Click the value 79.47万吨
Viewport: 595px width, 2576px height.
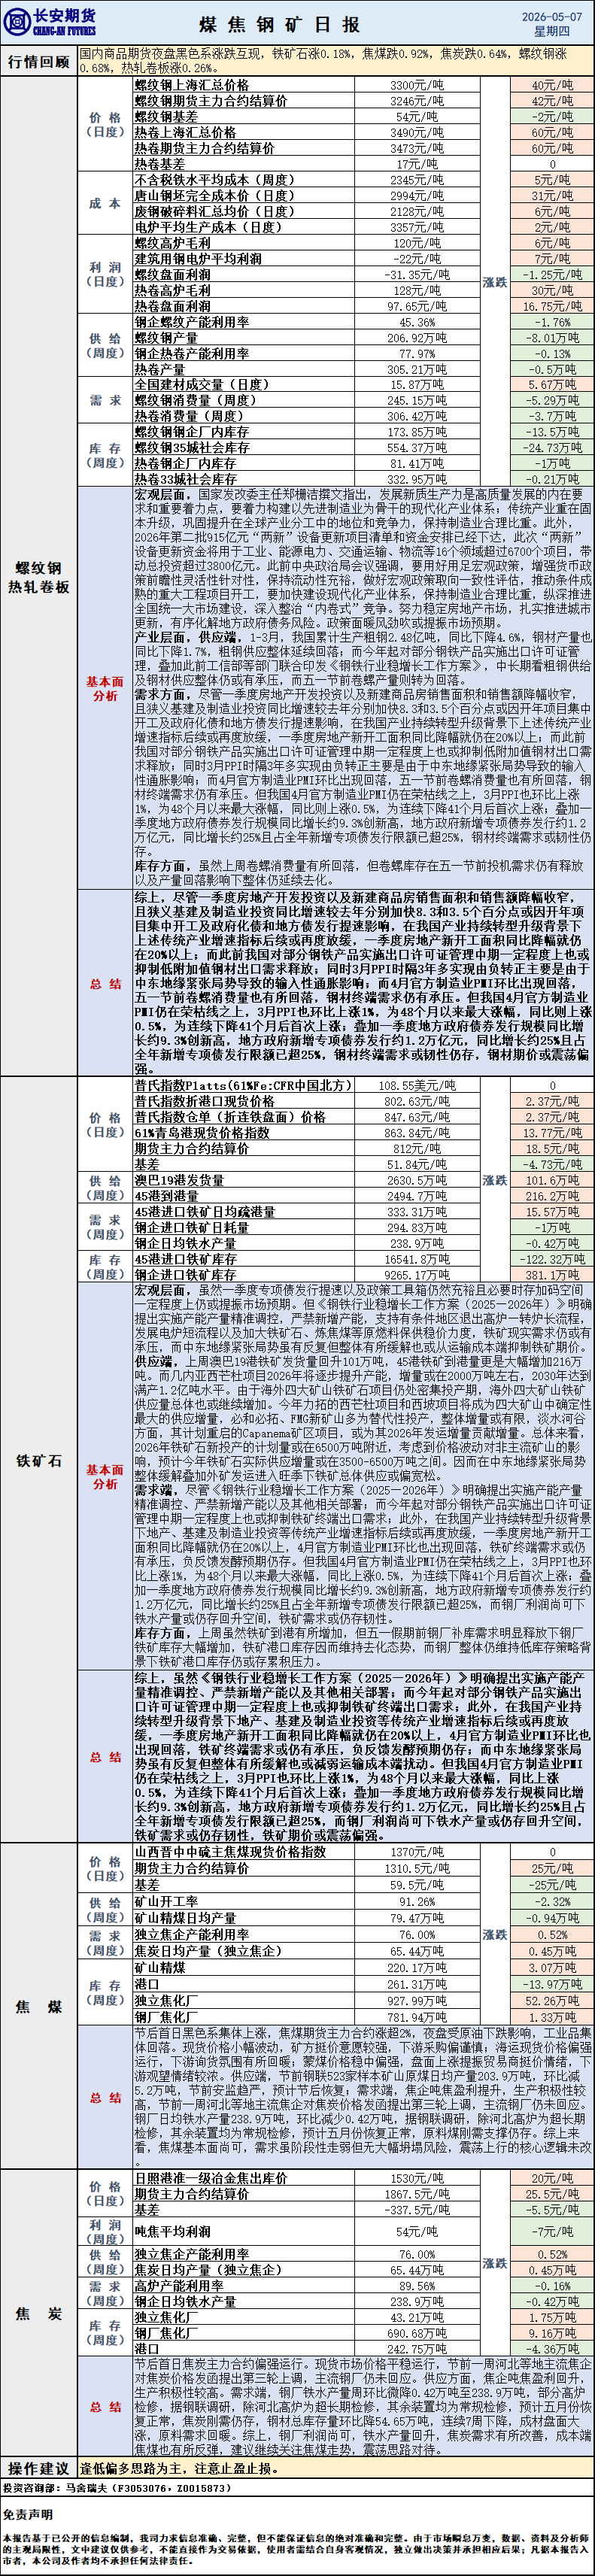click(417, 1918)
